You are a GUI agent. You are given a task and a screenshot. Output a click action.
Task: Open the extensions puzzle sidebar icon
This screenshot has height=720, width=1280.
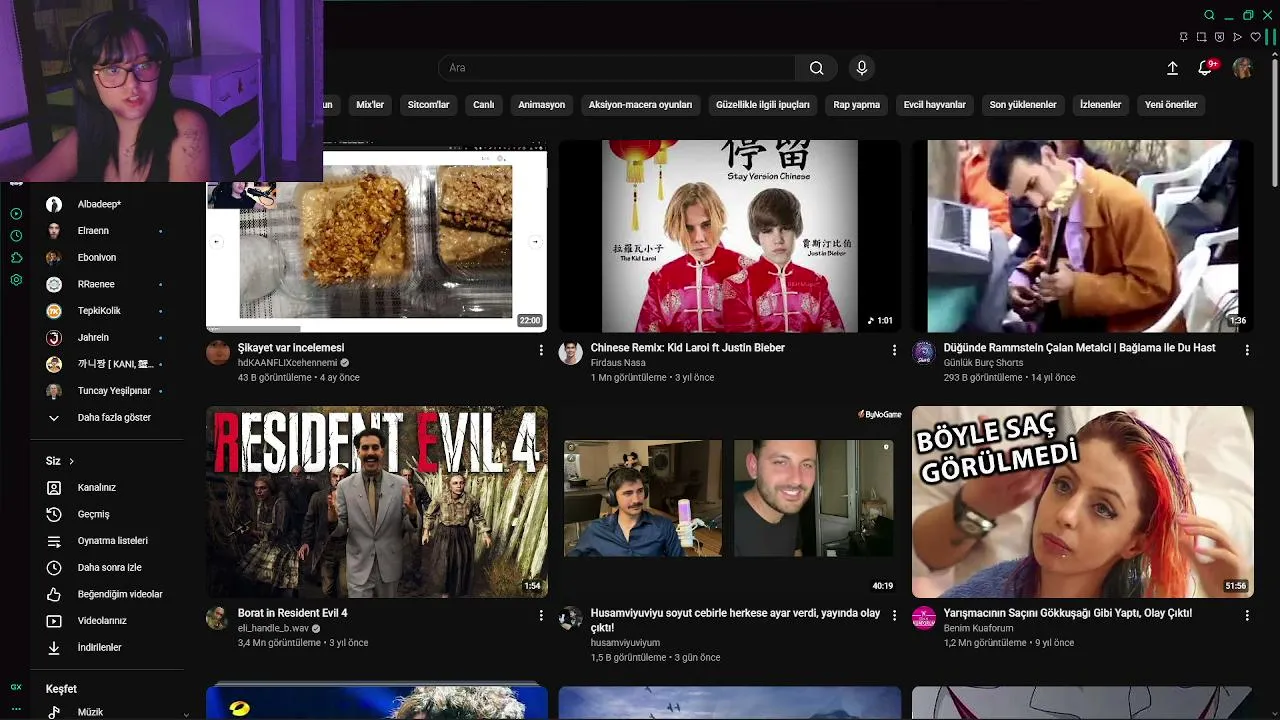(x=16, y=258)
